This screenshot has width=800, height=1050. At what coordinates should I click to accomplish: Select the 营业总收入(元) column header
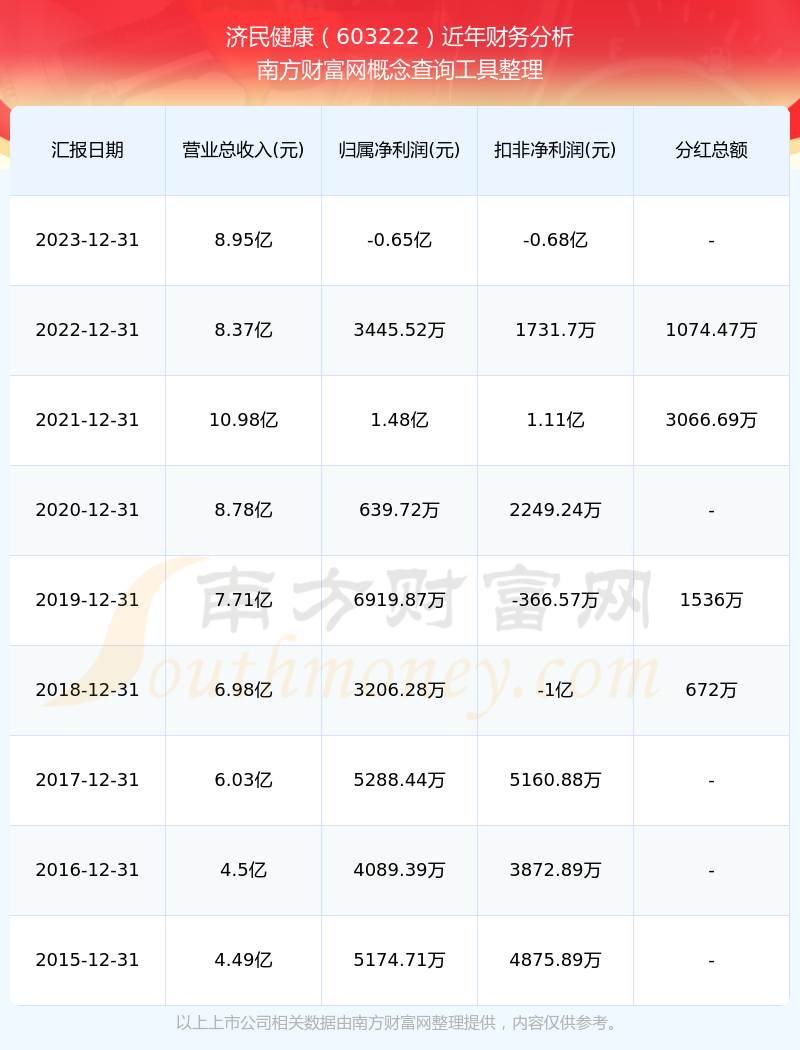pyautogui.click(x=244, y=150)
